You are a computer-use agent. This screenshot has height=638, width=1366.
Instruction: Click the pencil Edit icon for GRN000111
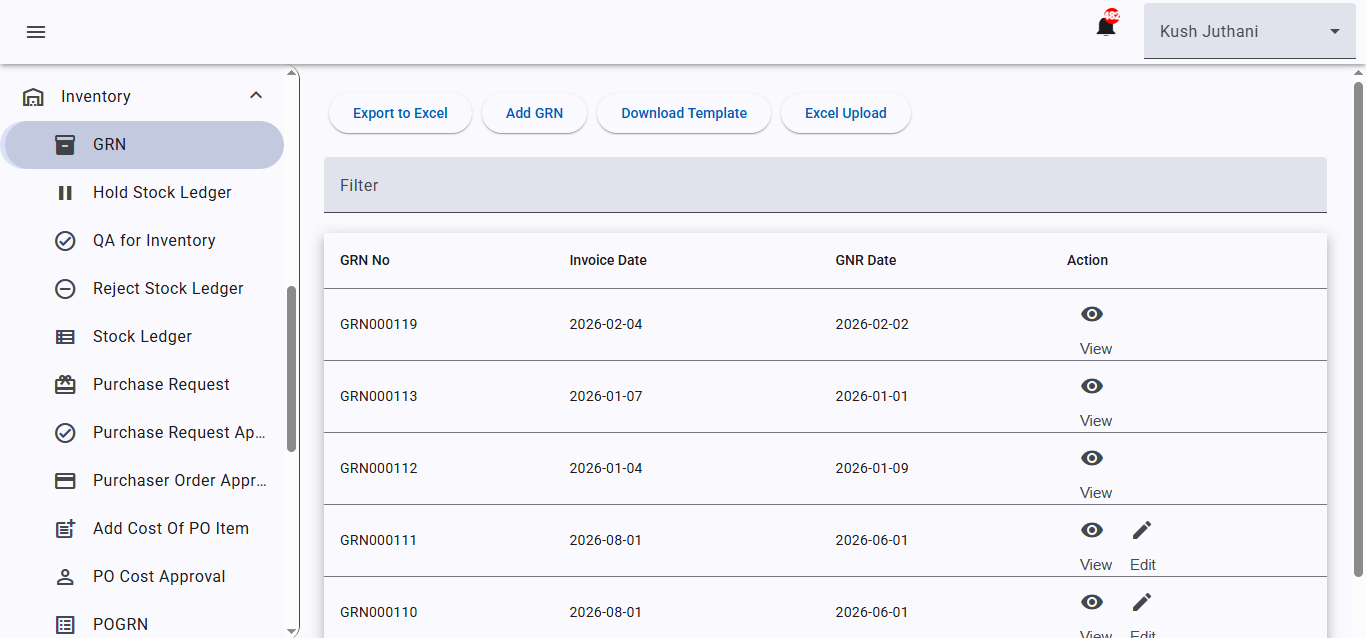tap(1142, 530)
